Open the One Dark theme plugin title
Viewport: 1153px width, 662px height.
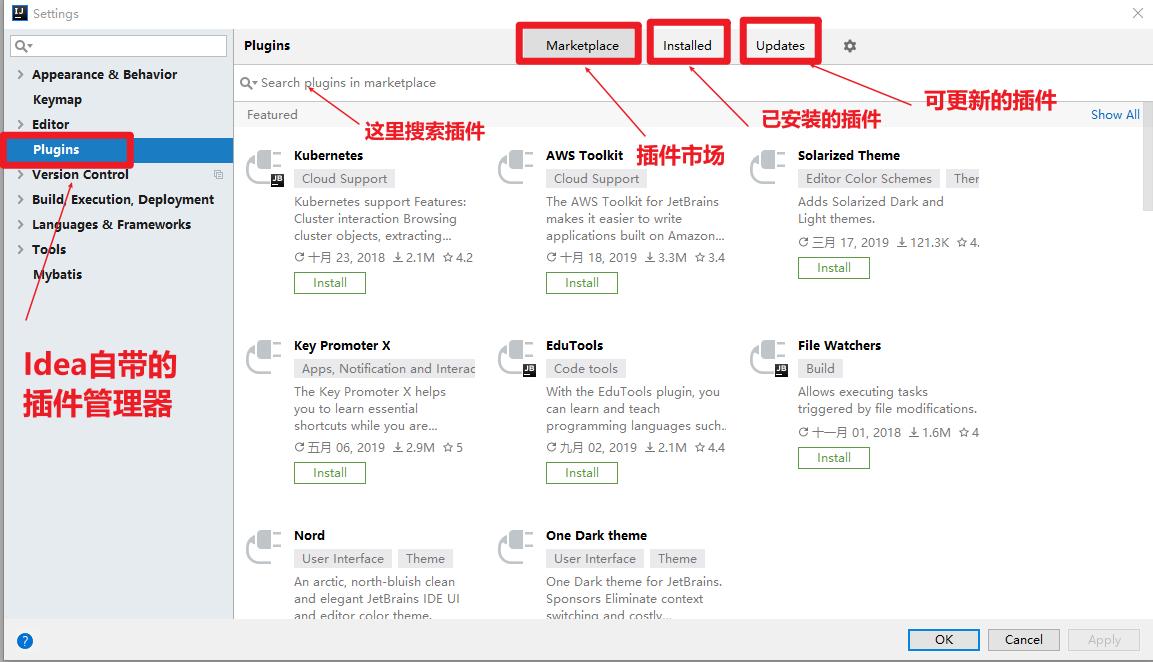[x=596, y=535]
